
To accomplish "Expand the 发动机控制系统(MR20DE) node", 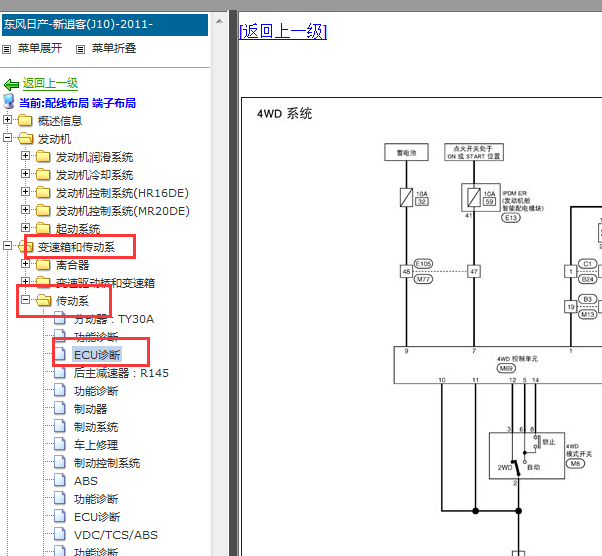I will pos(25,210).
